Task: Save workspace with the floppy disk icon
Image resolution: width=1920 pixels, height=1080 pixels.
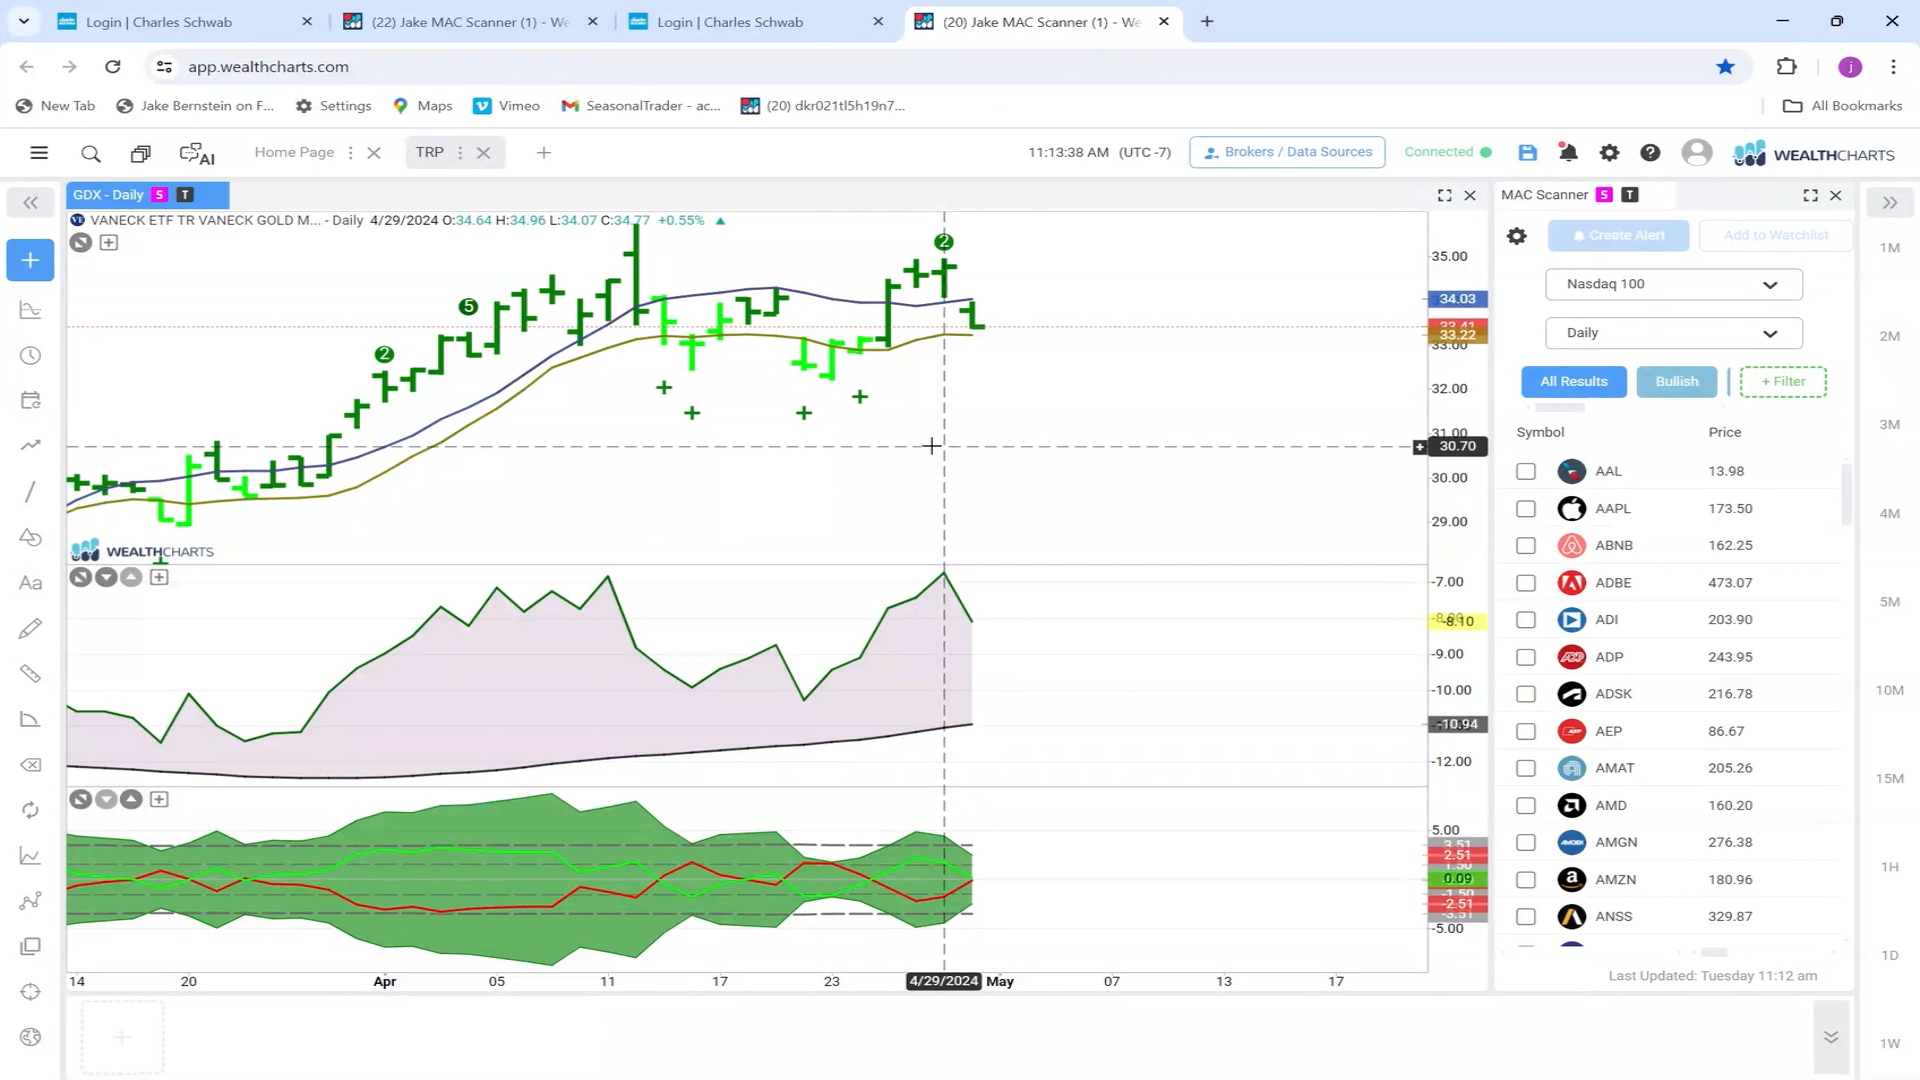Action: pos(1527,153)
